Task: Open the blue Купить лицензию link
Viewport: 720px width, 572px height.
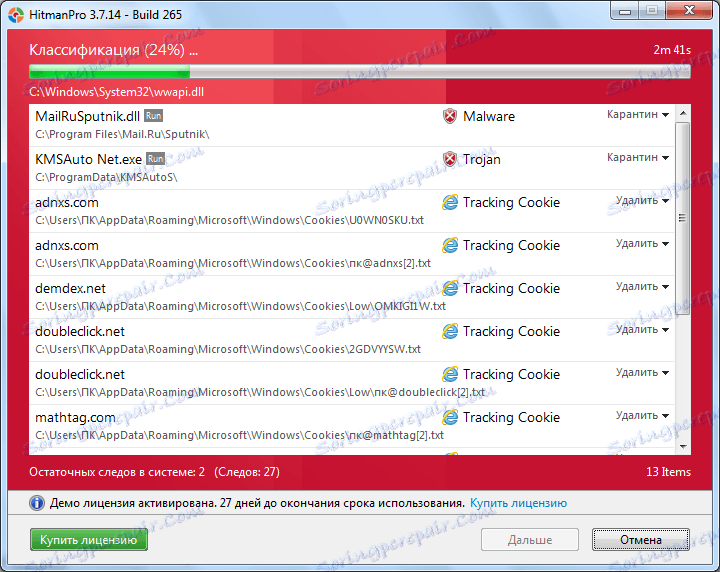Action: 518,503
